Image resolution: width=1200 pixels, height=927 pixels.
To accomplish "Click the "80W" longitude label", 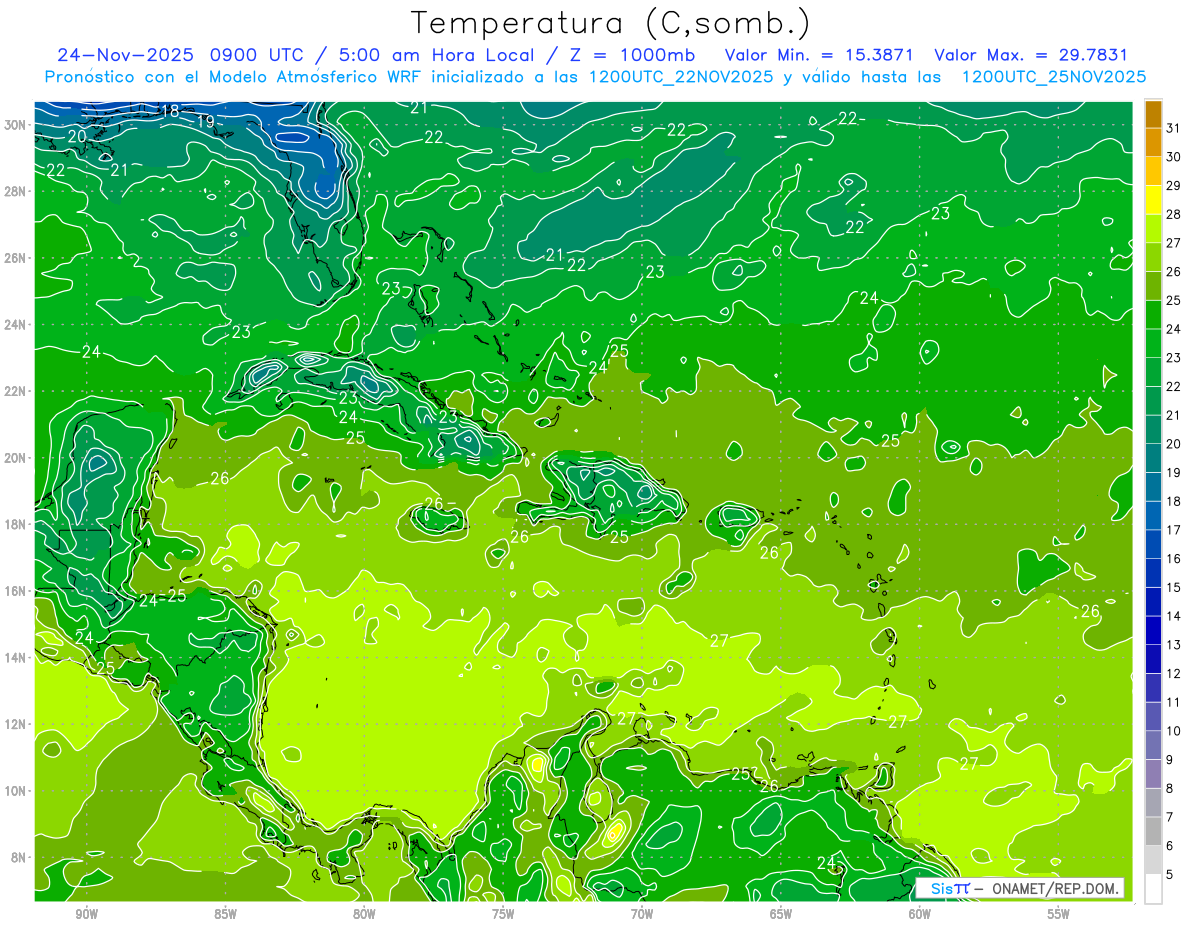I will point(364,914).
